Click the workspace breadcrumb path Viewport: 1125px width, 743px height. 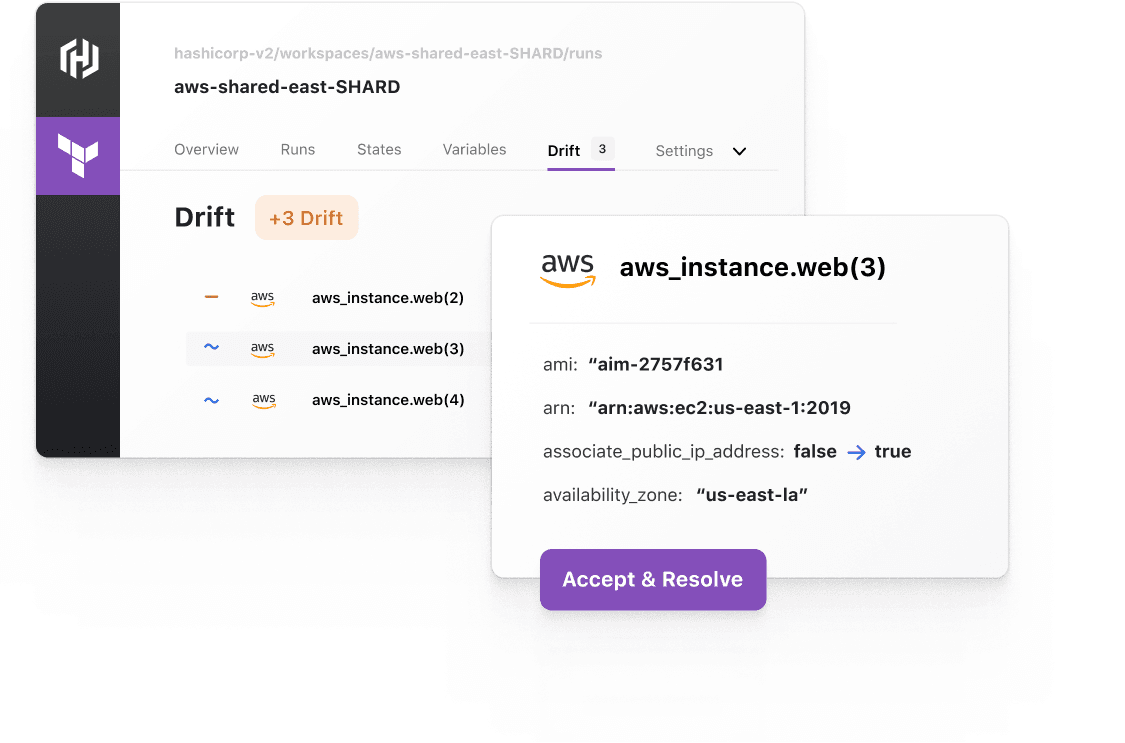pyautogui.click(x=388, y=54)
